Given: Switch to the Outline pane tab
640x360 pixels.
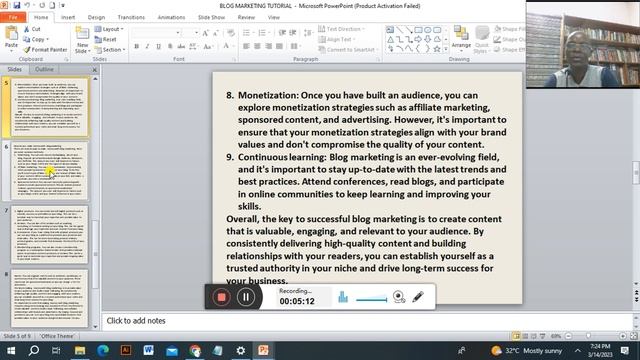Looking at the screenshot, I should (44, 69).
